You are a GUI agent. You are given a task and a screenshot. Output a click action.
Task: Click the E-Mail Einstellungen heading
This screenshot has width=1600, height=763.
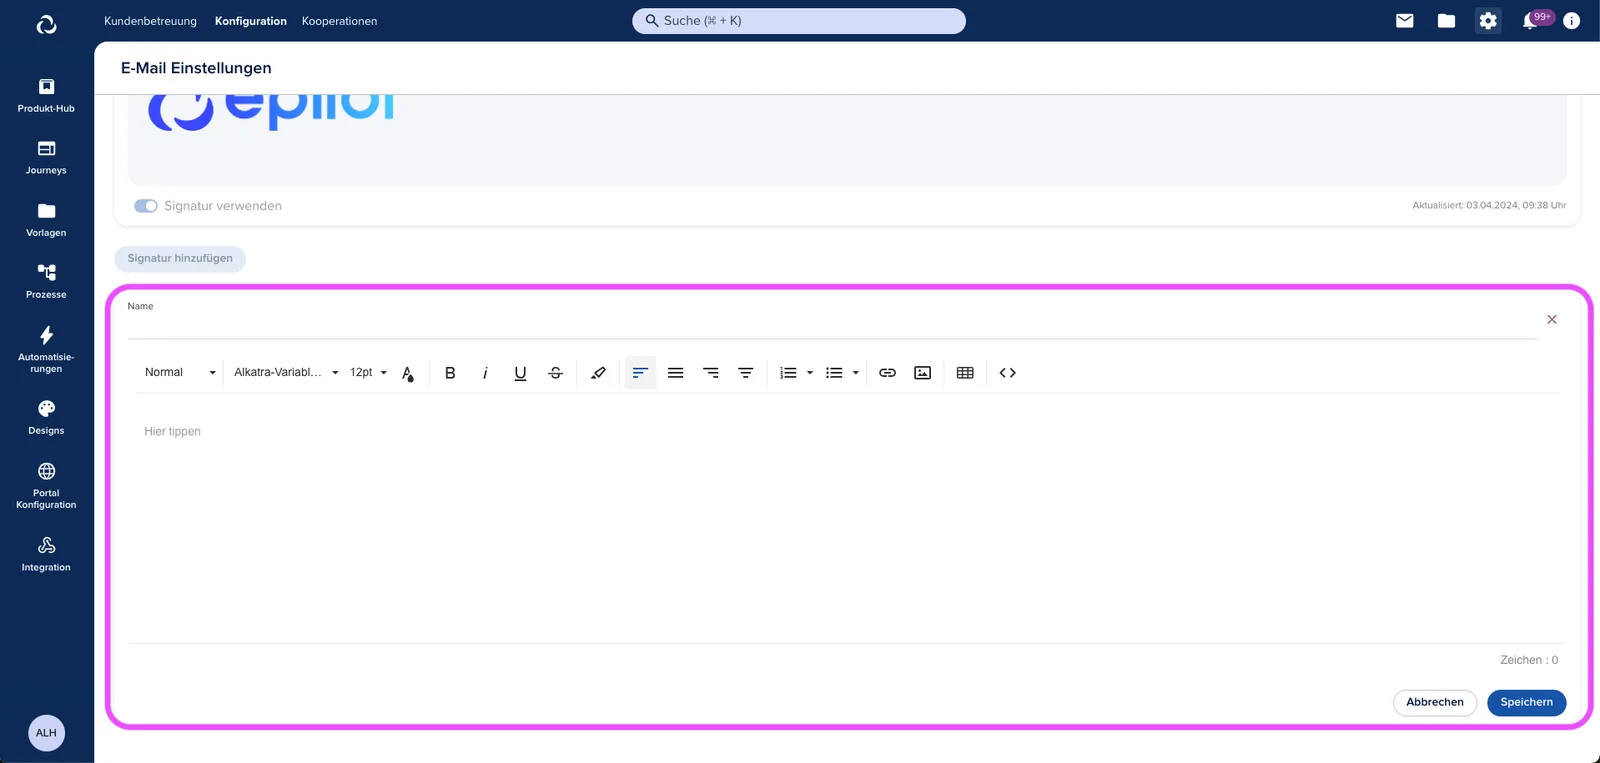pos(196,68)
